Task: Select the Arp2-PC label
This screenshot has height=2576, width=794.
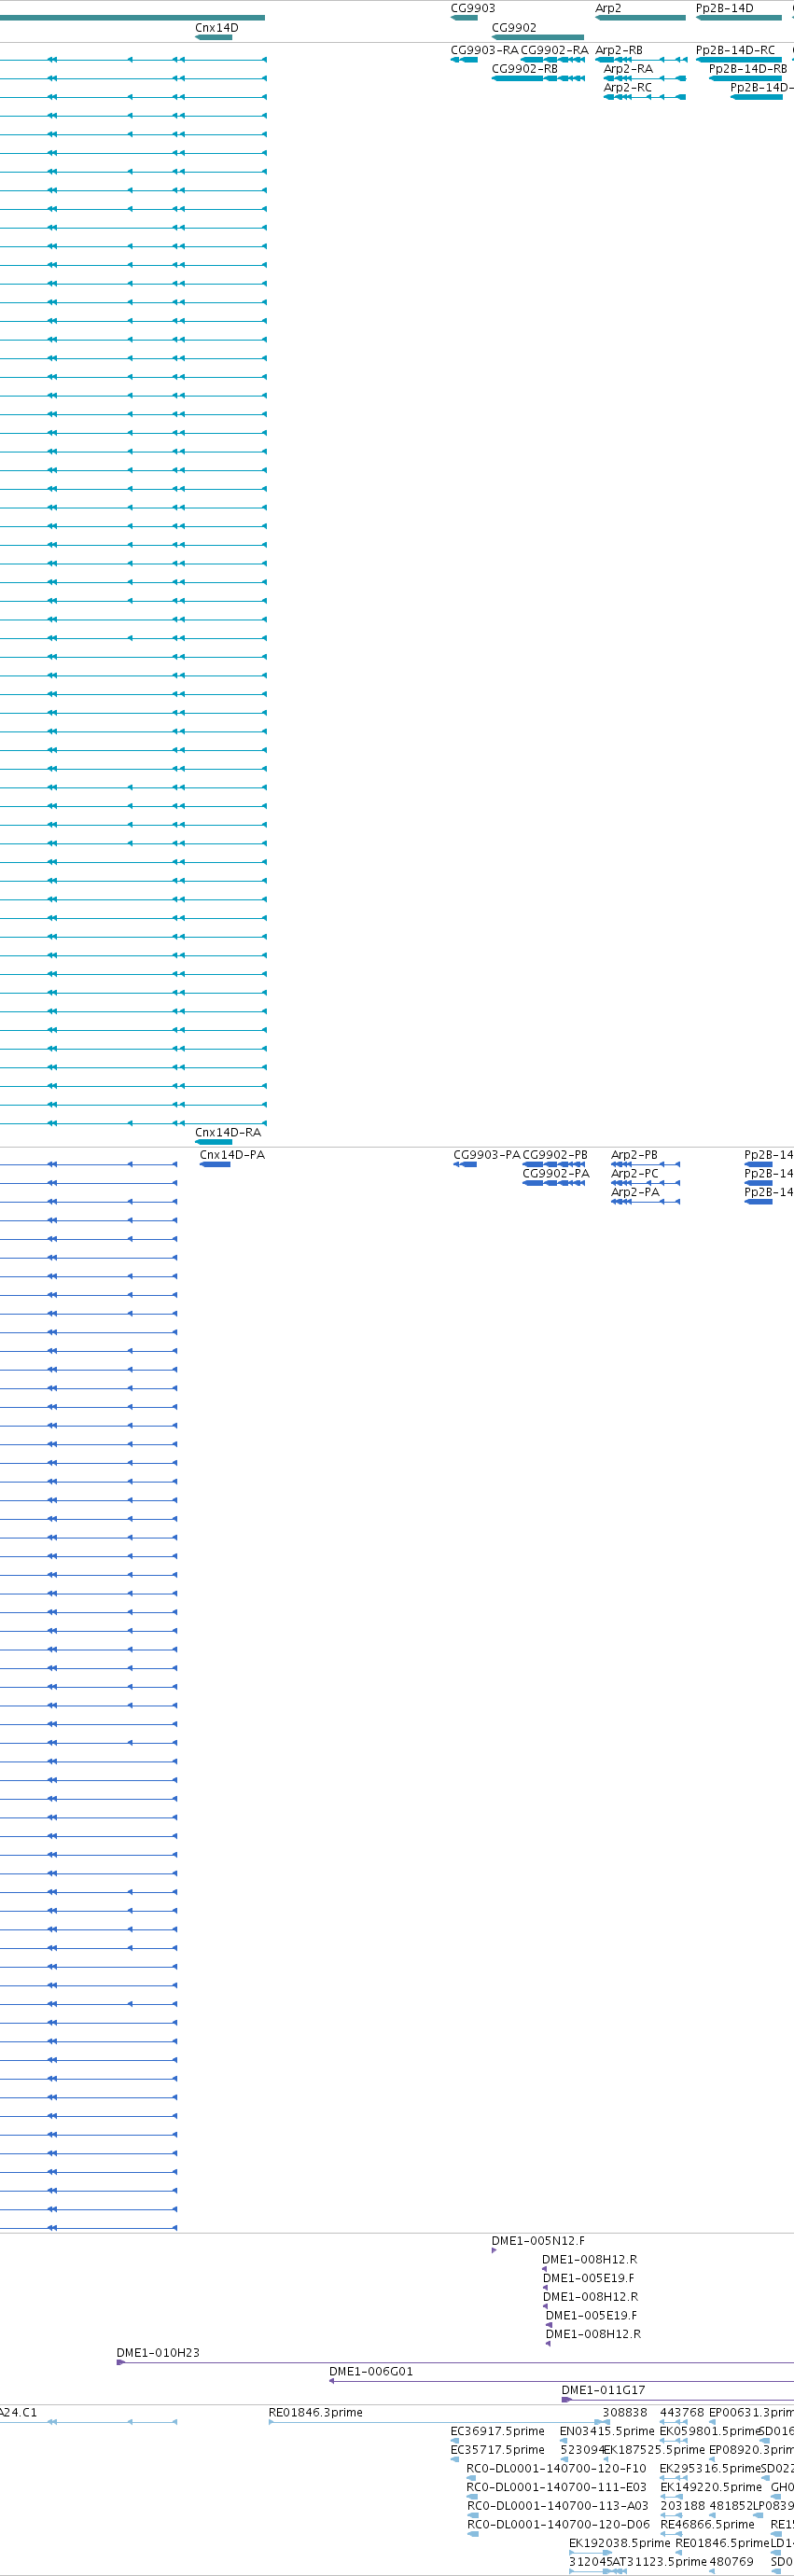Action: (x=635, y=1174)
